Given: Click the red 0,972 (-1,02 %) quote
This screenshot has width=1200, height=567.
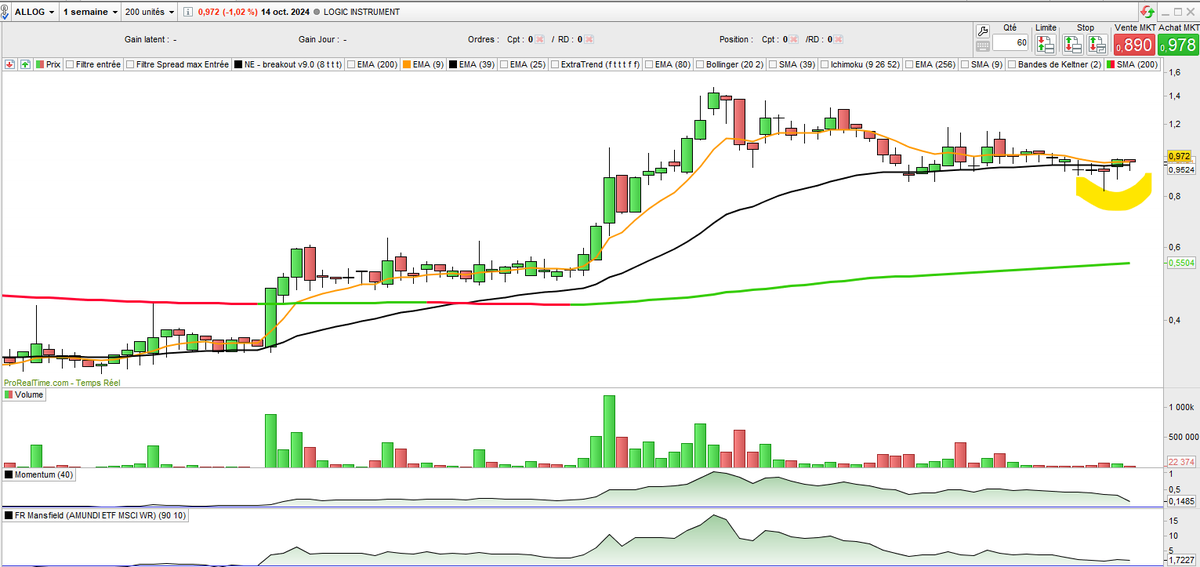Looking at the screenshot, I should 227,12.
